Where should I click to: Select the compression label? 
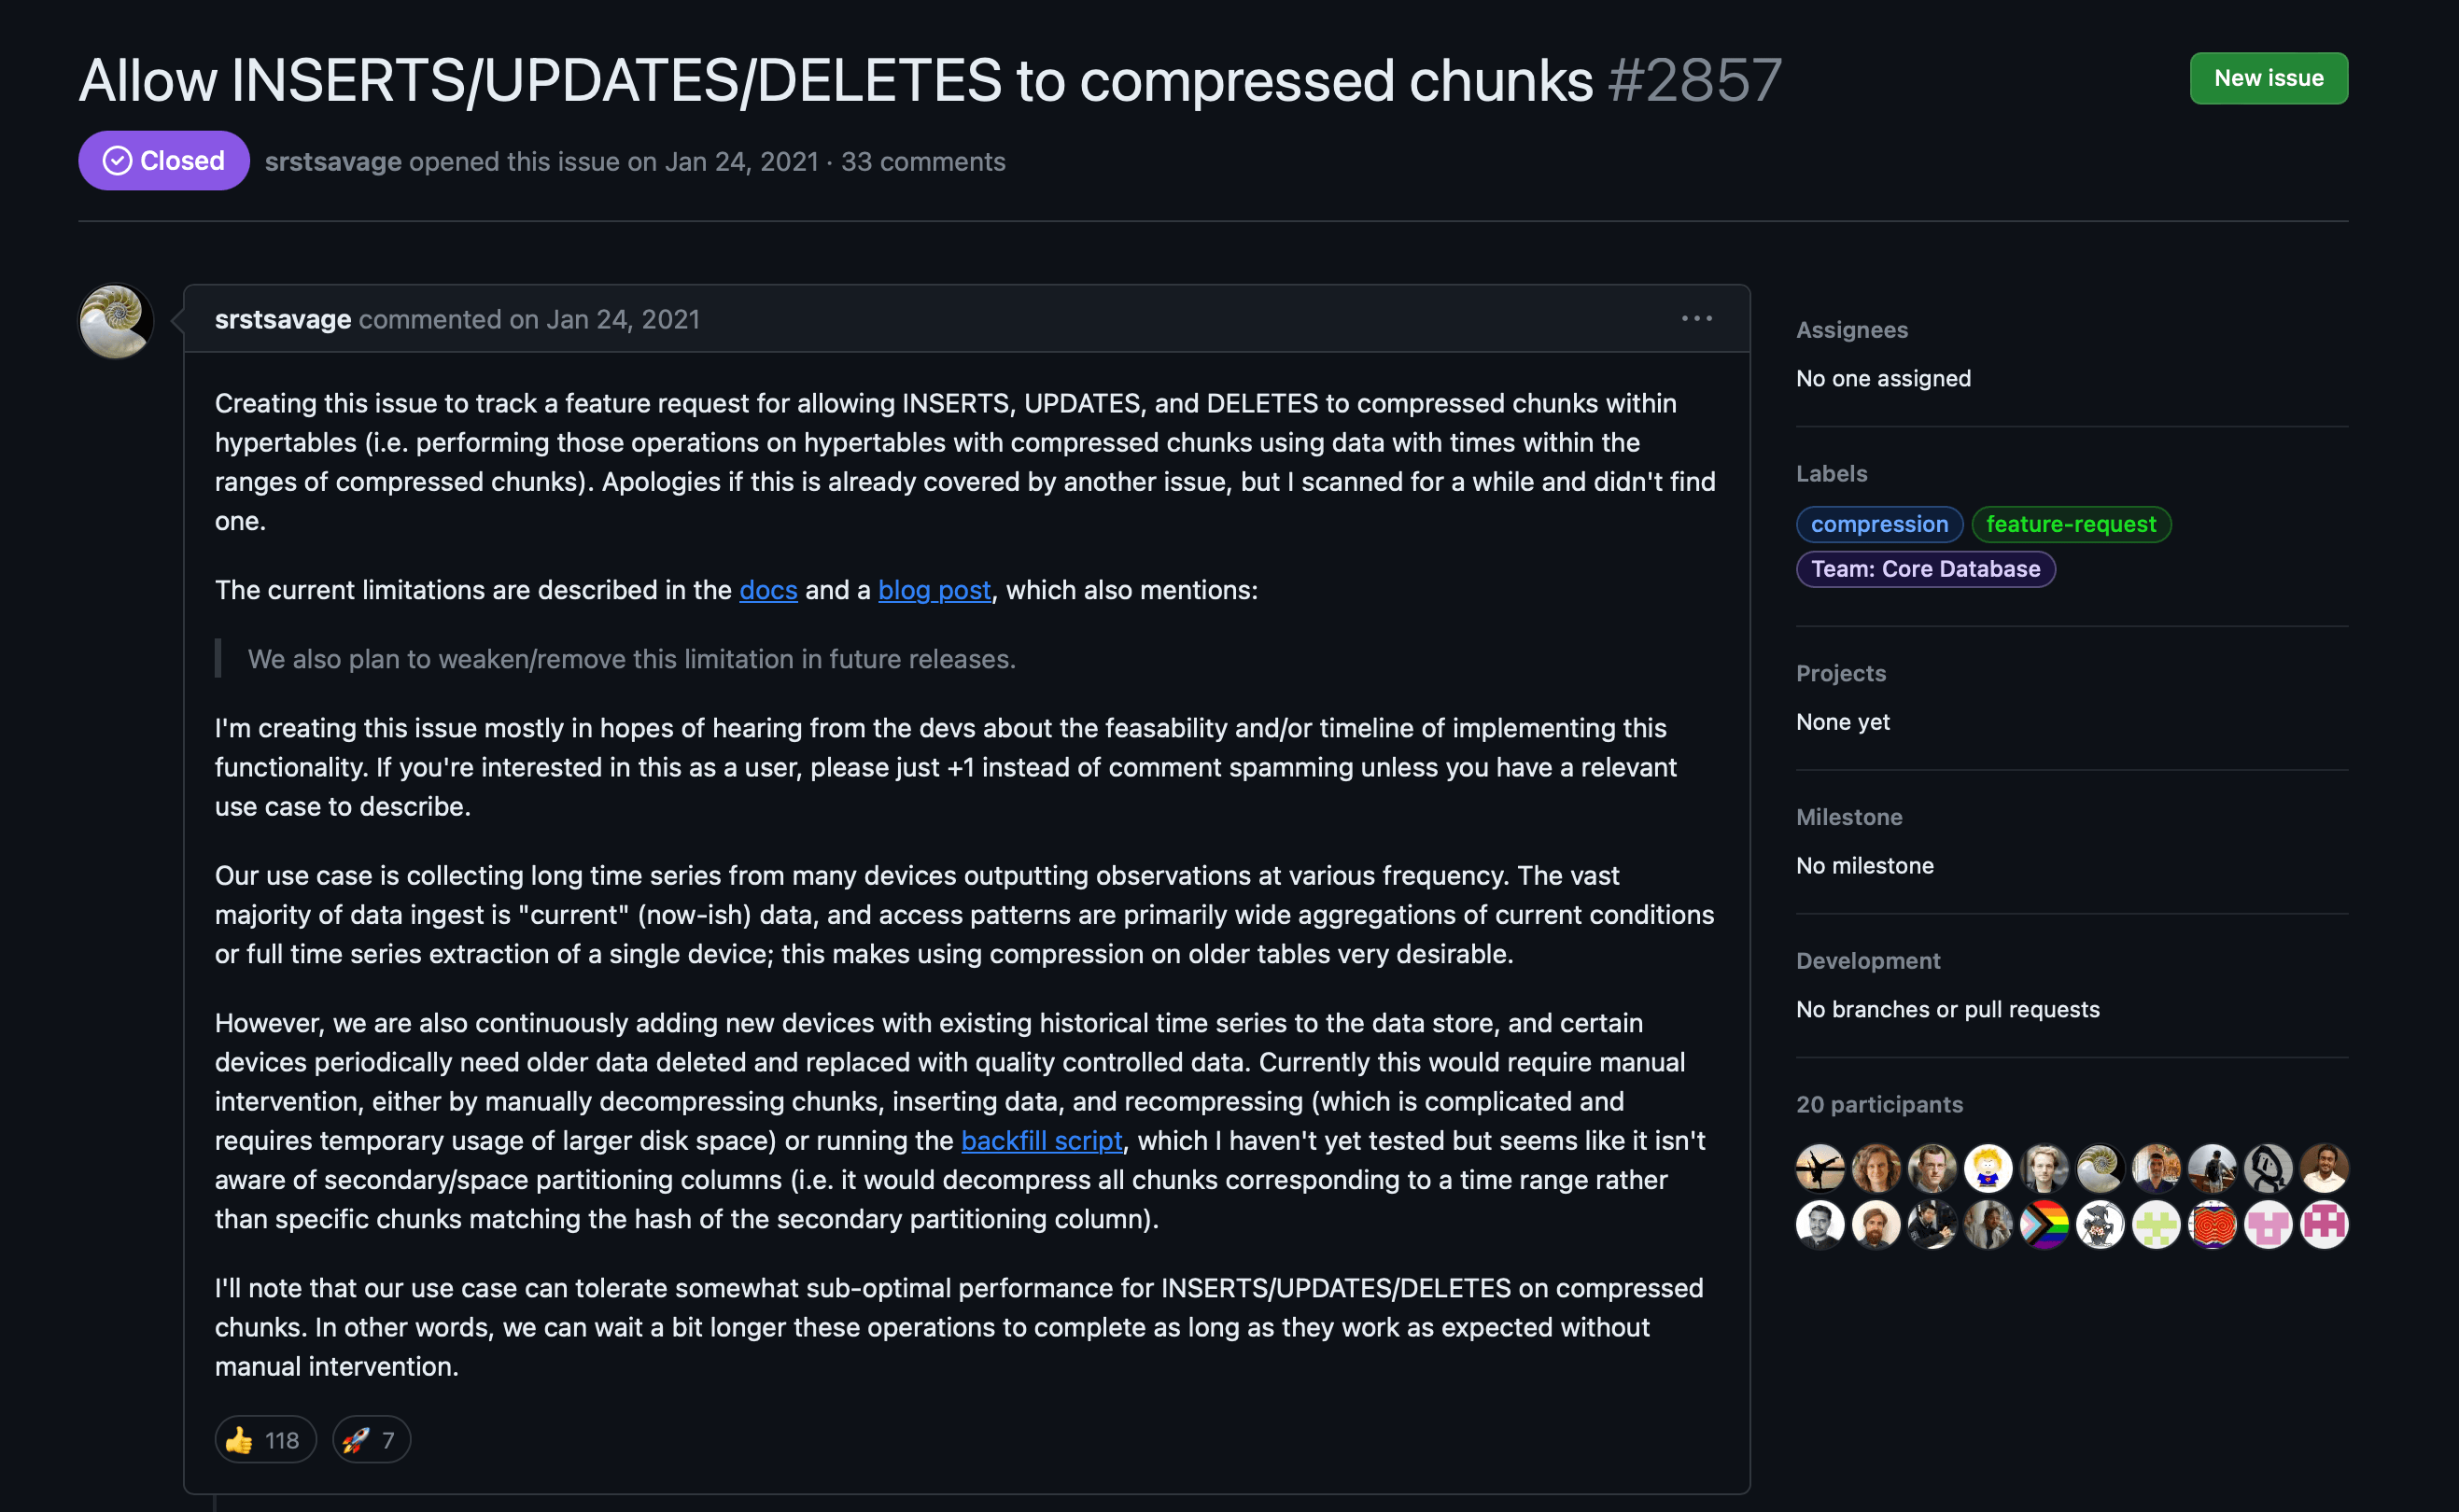tap(1879, 524)
